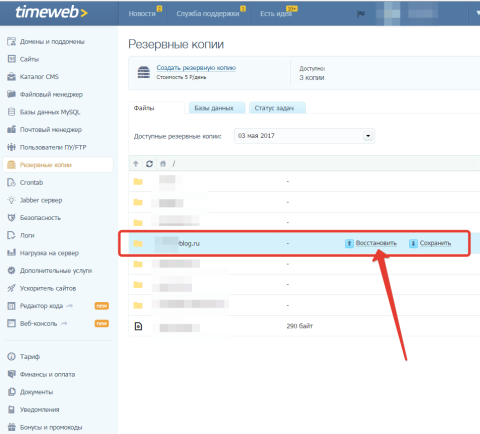This screenshot has height=434, width=480.
Task: Open the Каталог CMS briefcase icon
Action: [11, 77]
